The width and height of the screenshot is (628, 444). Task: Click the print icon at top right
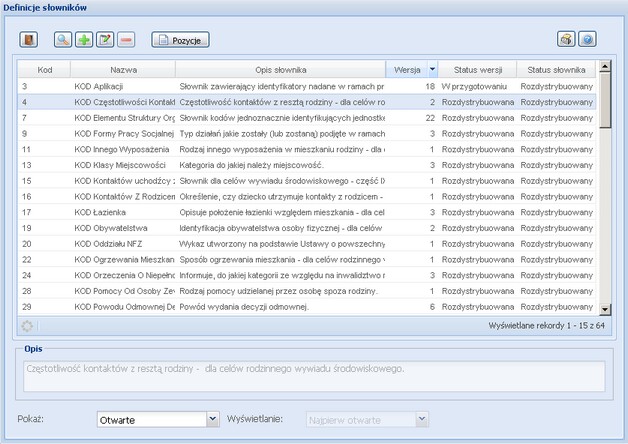pyautogui.click(x=566, y=40)
